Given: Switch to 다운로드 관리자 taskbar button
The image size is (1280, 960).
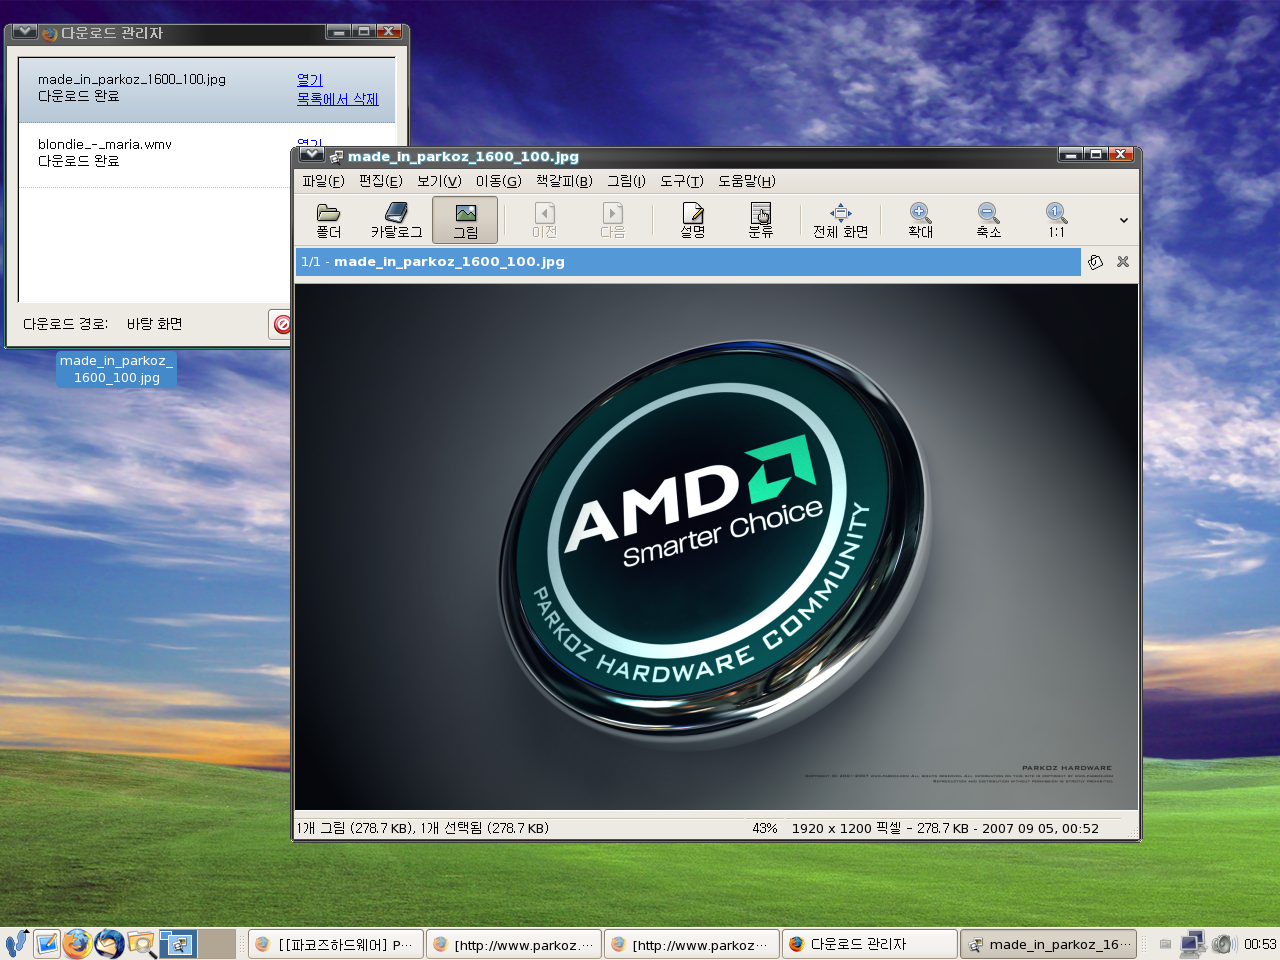Looking at the screenshot, I should 869,944.
